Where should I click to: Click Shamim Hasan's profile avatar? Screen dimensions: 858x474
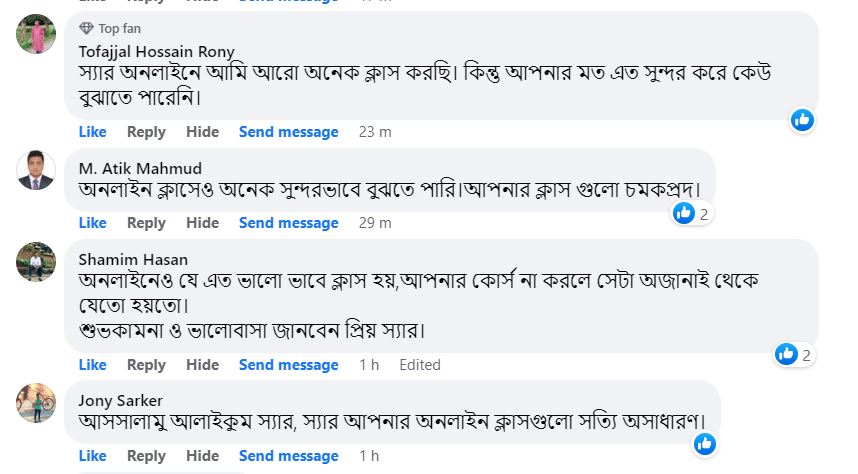point(36,261)
